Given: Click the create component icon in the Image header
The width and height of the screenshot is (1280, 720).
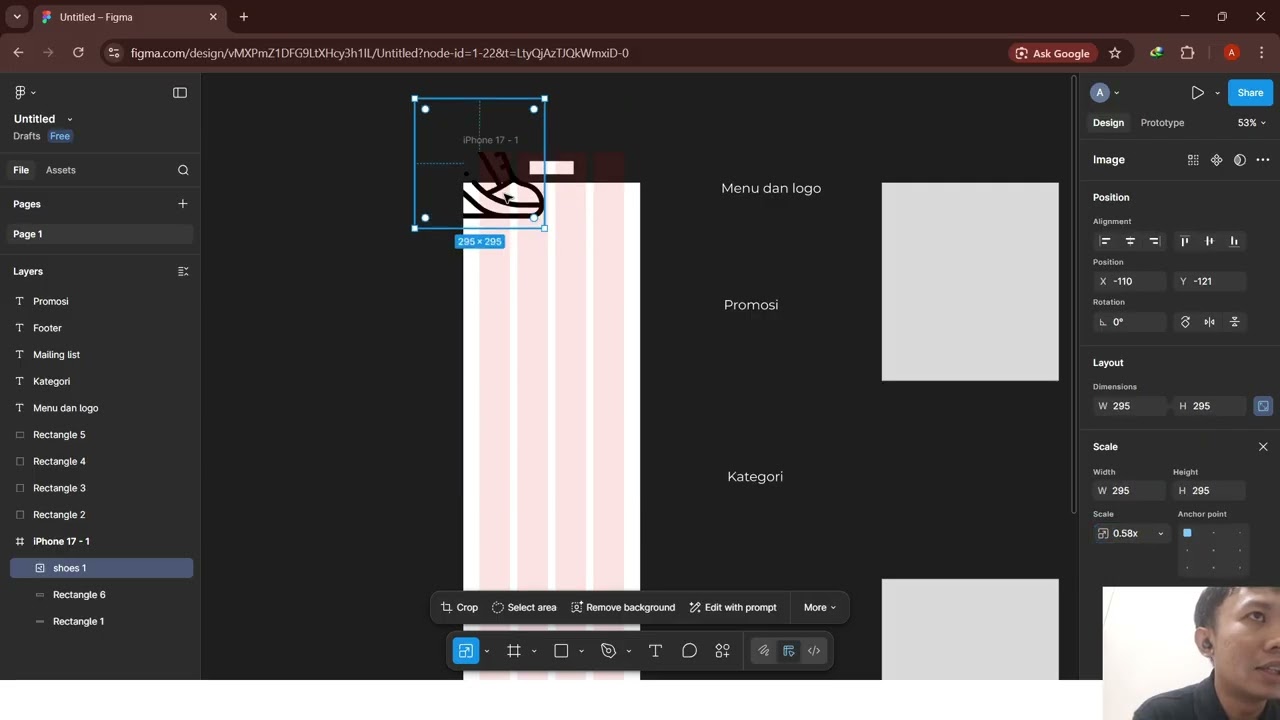Looking at the screenshot, I should click(1216, 160).
